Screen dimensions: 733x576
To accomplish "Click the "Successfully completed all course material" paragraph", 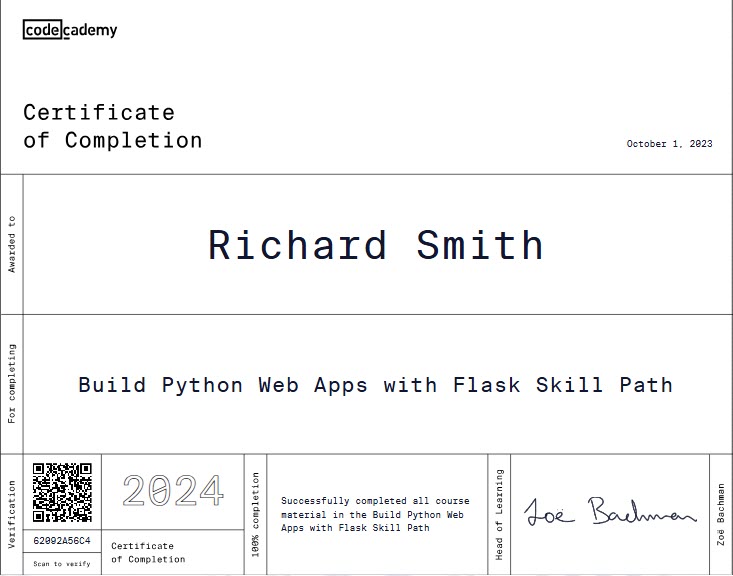I will pos(375,514).
